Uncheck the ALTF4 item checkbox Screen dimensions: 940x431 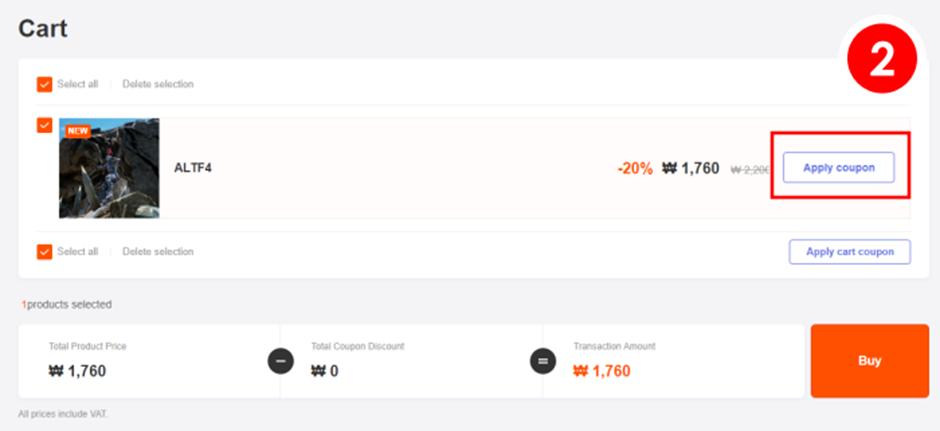(44, 125)
